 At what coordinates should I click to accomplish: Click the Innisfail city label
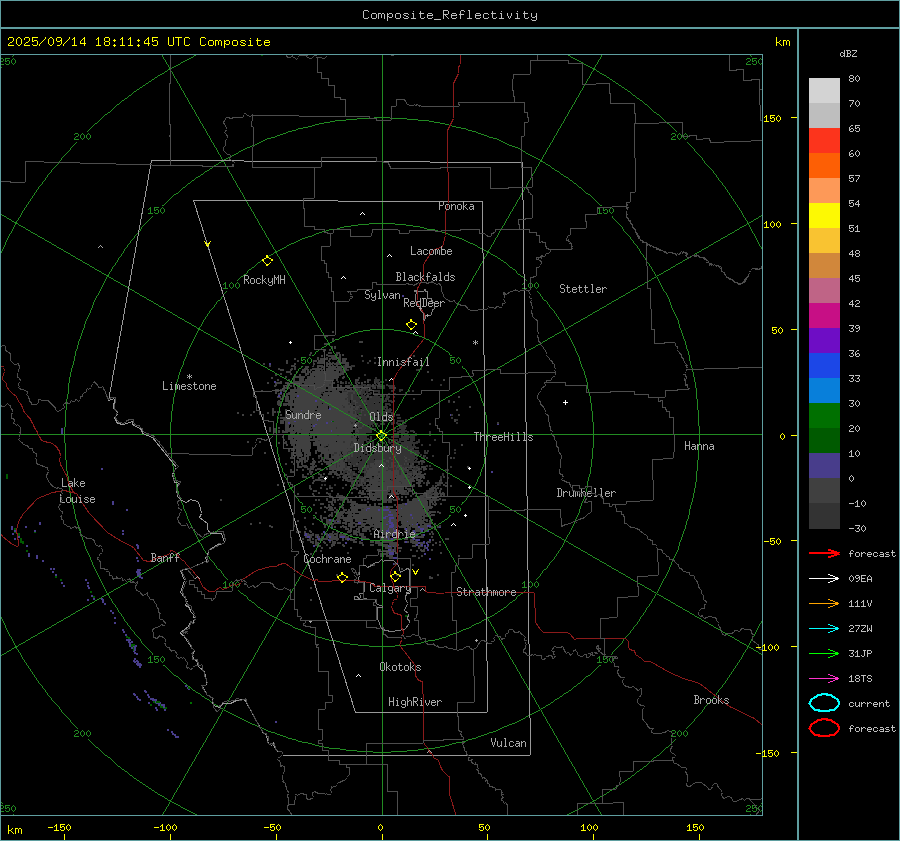(403, 362)
